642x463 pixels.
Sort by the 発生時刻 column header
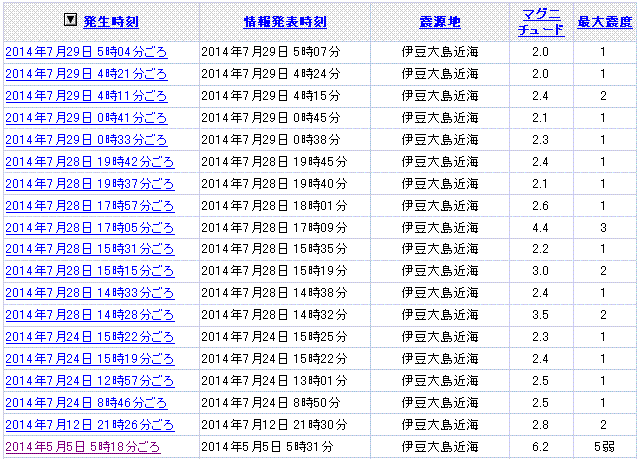111,22
